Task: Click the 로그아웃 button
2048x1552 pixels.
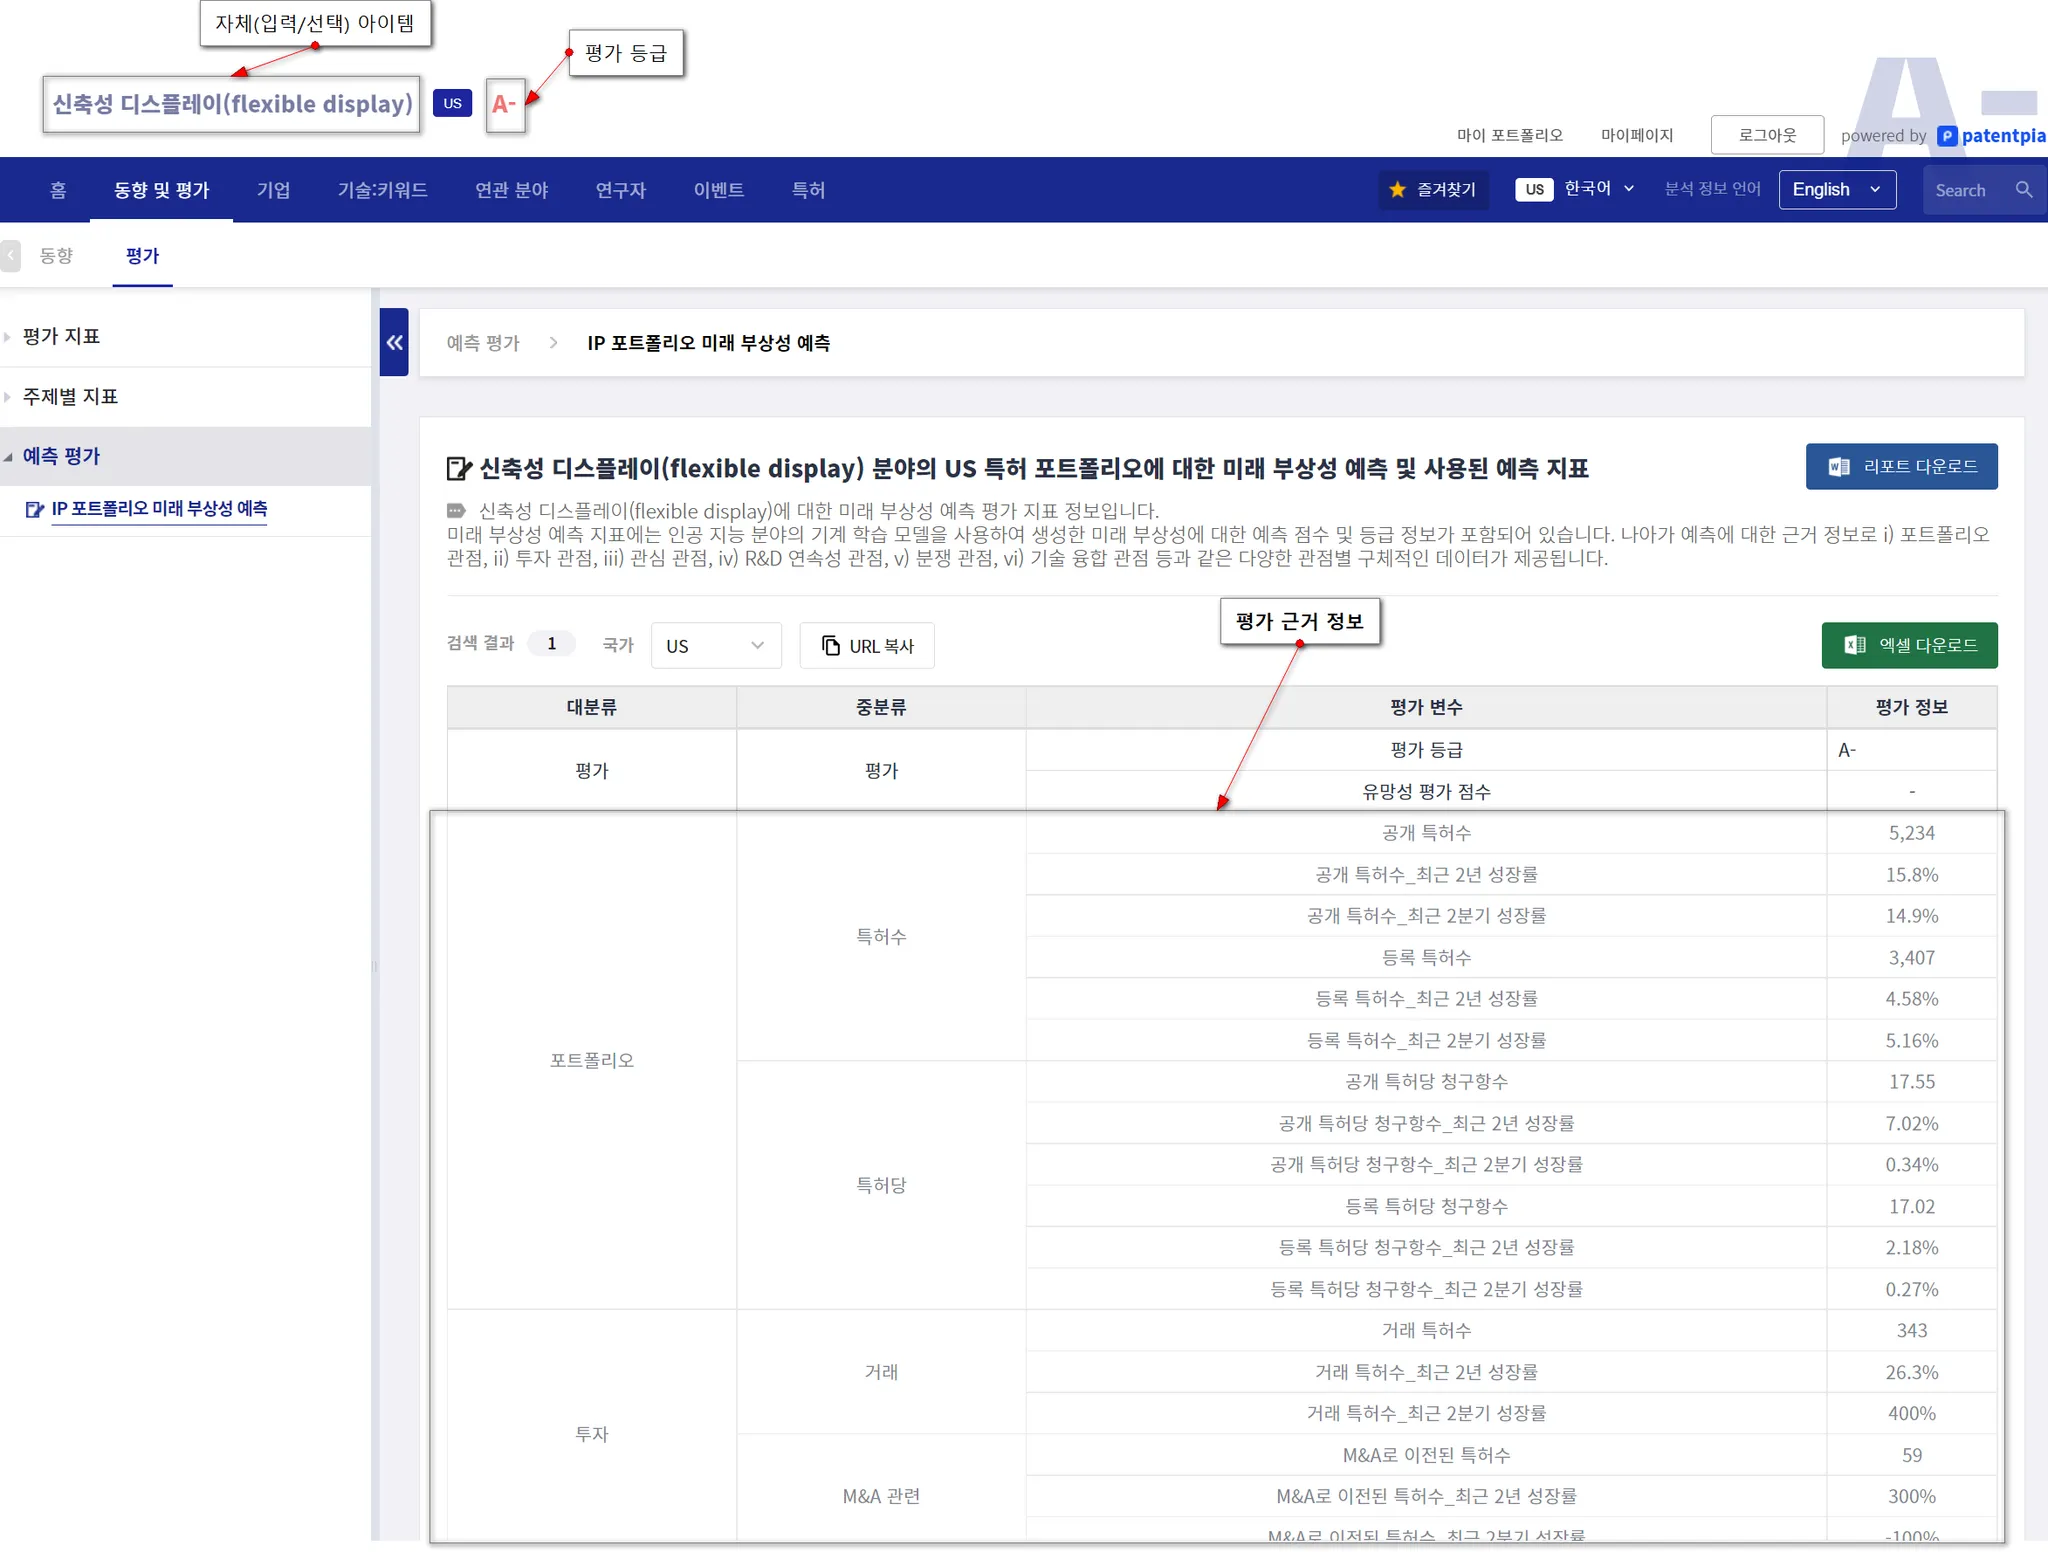Action: [x=1766, y=135]
